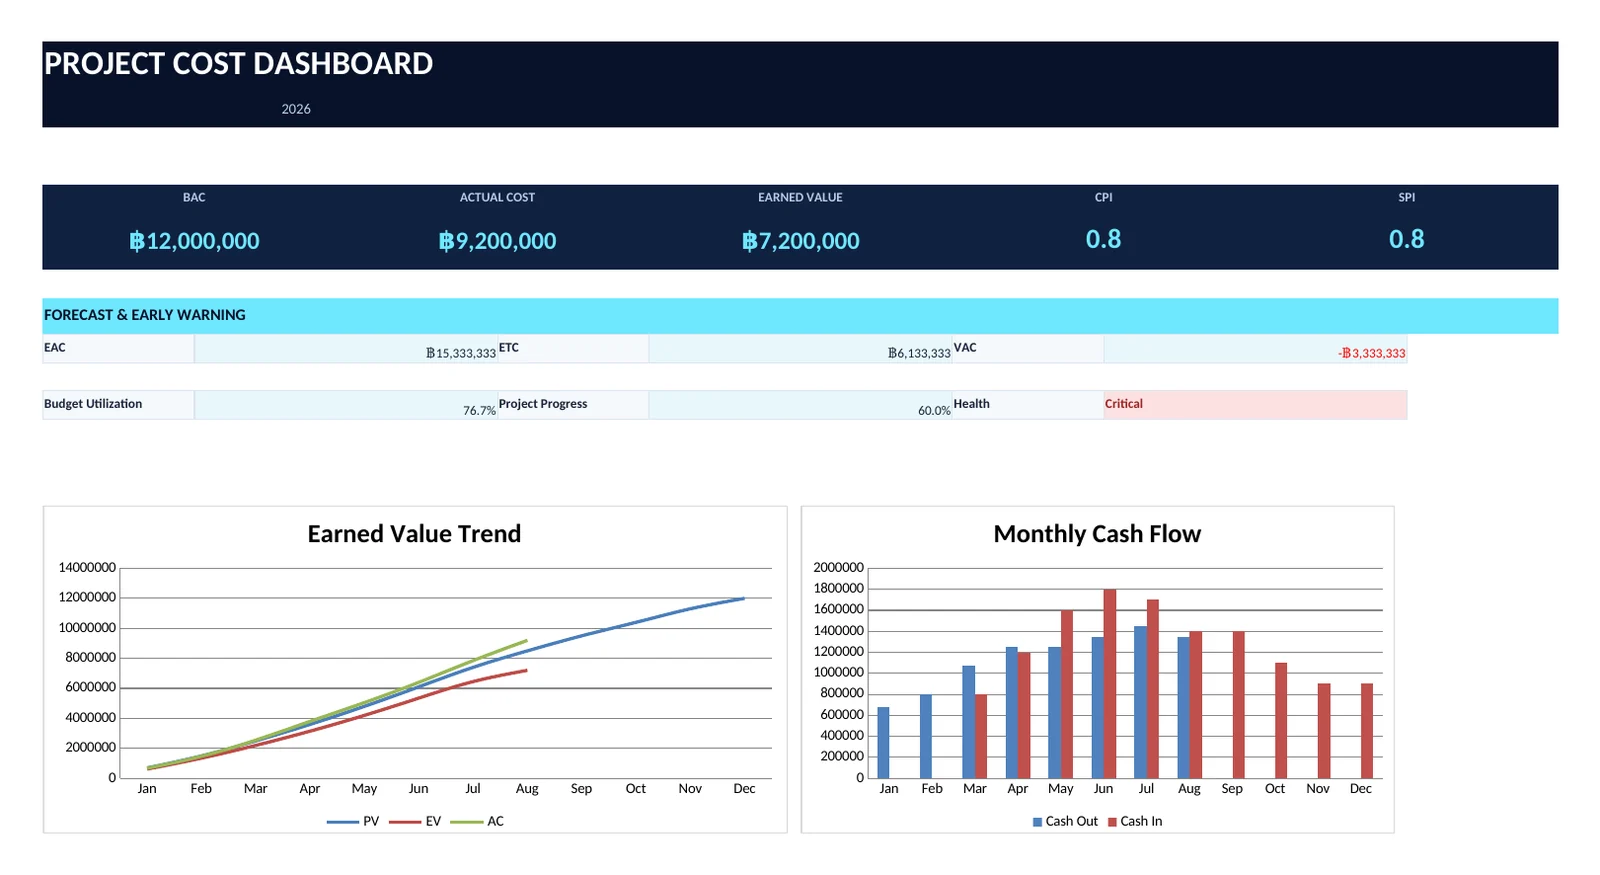Screen dimensions: 1600x875
Task: Select the Sep Cash In bar
Action: point(1238,705)
